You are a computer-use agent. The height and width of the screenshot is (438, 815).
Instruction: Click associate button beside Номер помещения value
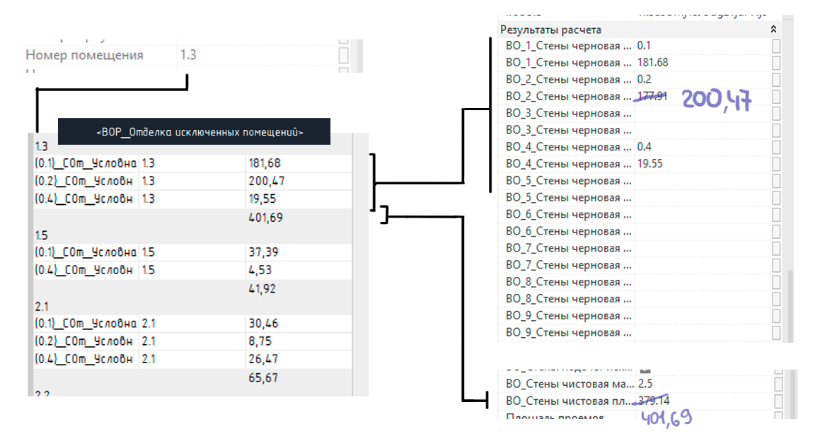(344, 56)
